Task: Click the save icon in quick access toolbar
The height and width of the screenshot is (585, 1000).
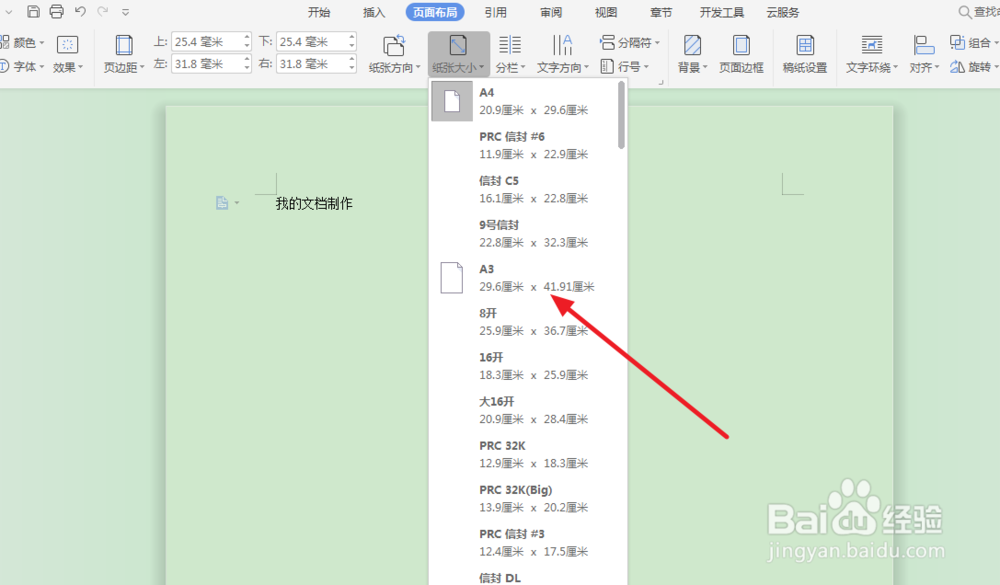Action: tap(32, 11)
